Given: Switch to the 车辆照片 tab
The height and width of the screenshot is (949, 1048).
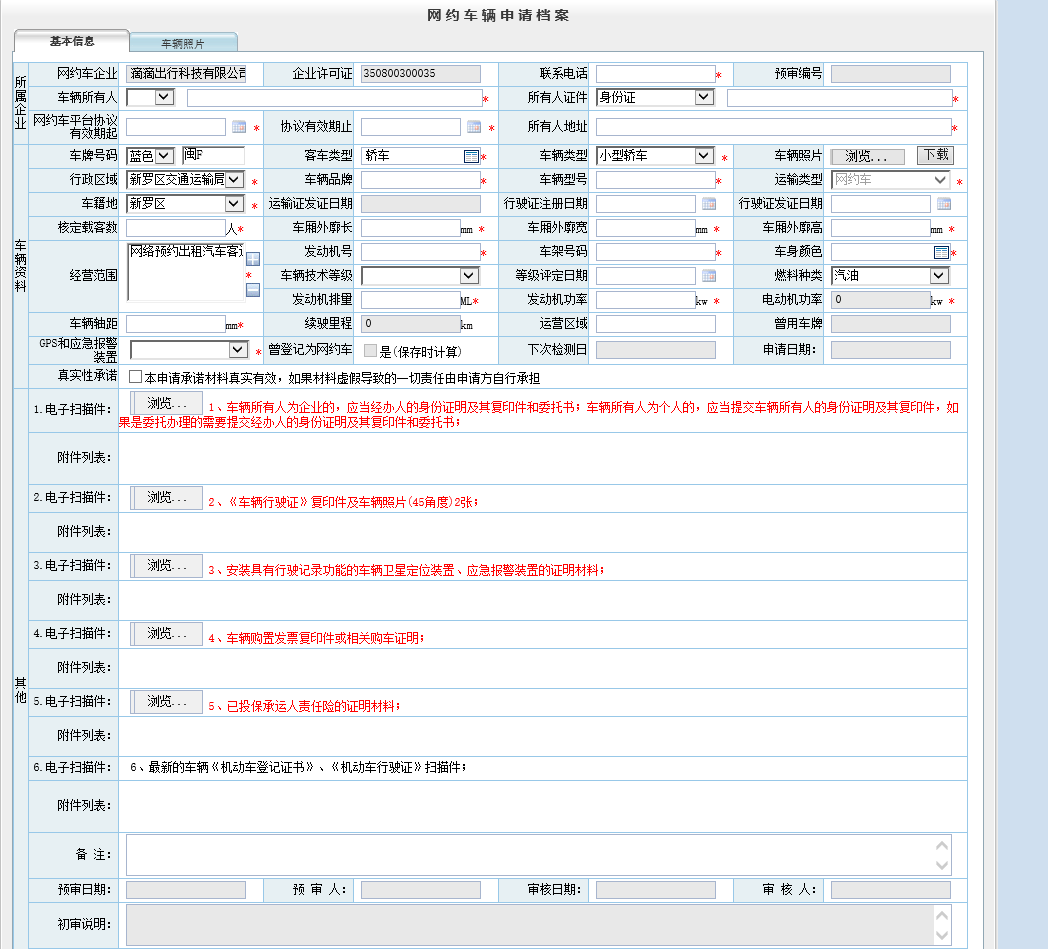Looking at the screenshot, I should [183, 44].
